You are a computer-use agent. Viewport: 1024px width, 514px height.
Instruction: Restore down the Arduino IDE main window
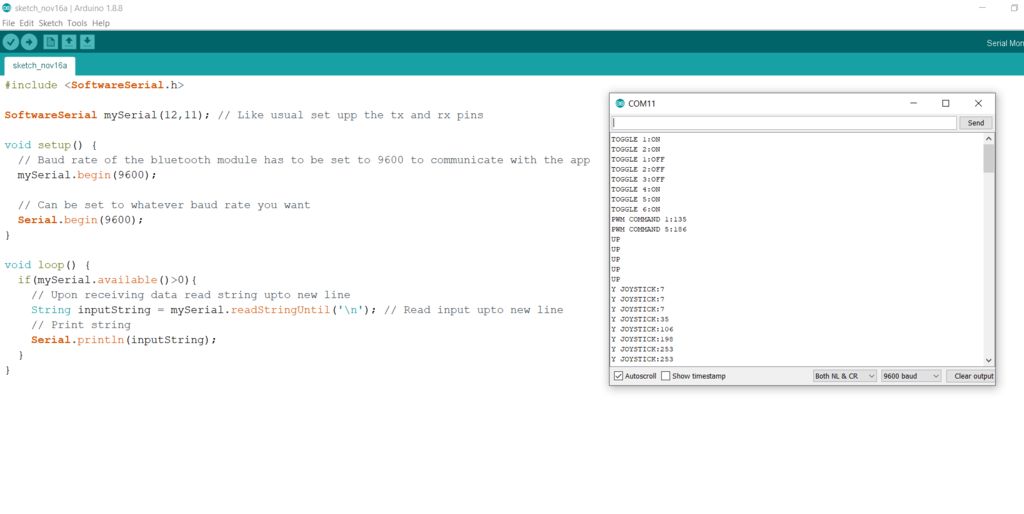pyautogui.click(x=1014, y=8)
